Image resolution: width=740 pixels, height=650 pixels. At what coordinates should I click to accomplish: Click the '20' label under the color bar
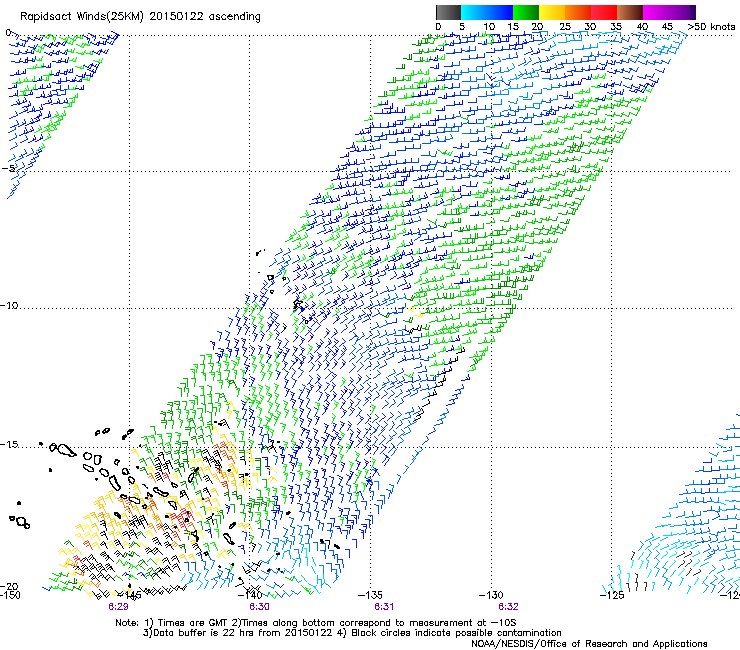(x=537, y=27)
